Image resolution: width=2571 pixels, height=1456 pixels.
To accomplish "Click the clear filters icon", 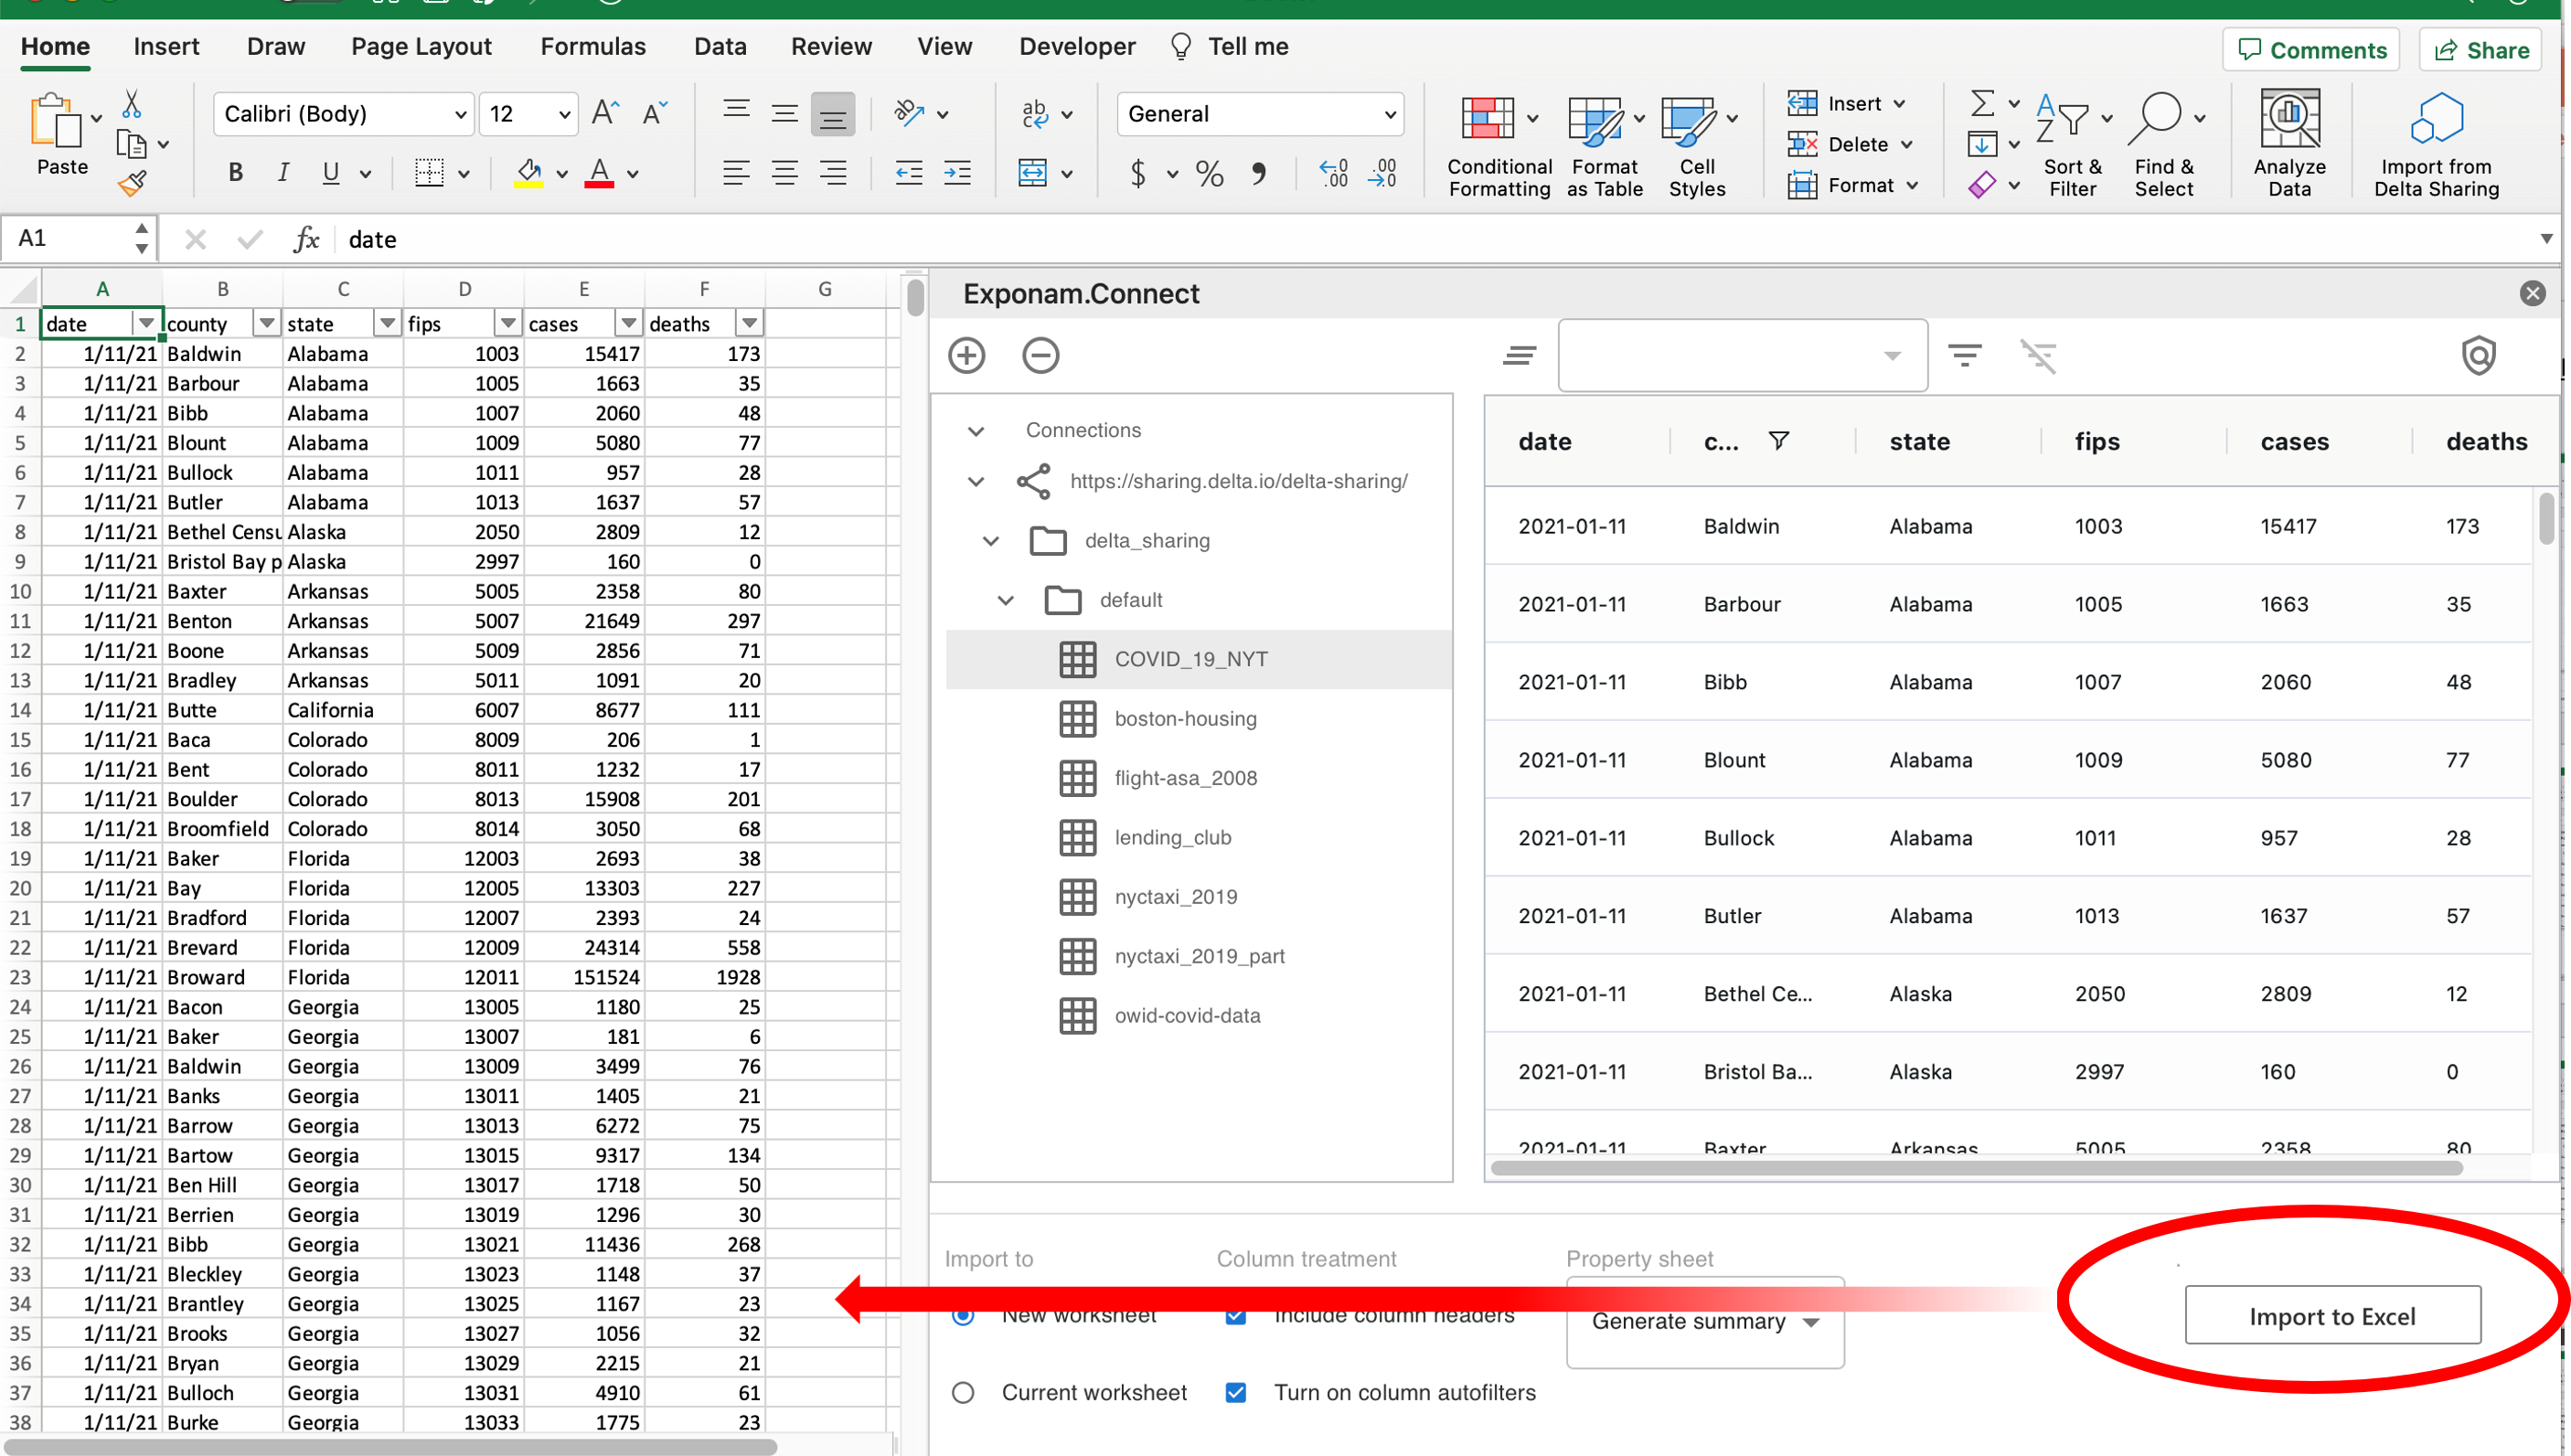I will 2038,355.
